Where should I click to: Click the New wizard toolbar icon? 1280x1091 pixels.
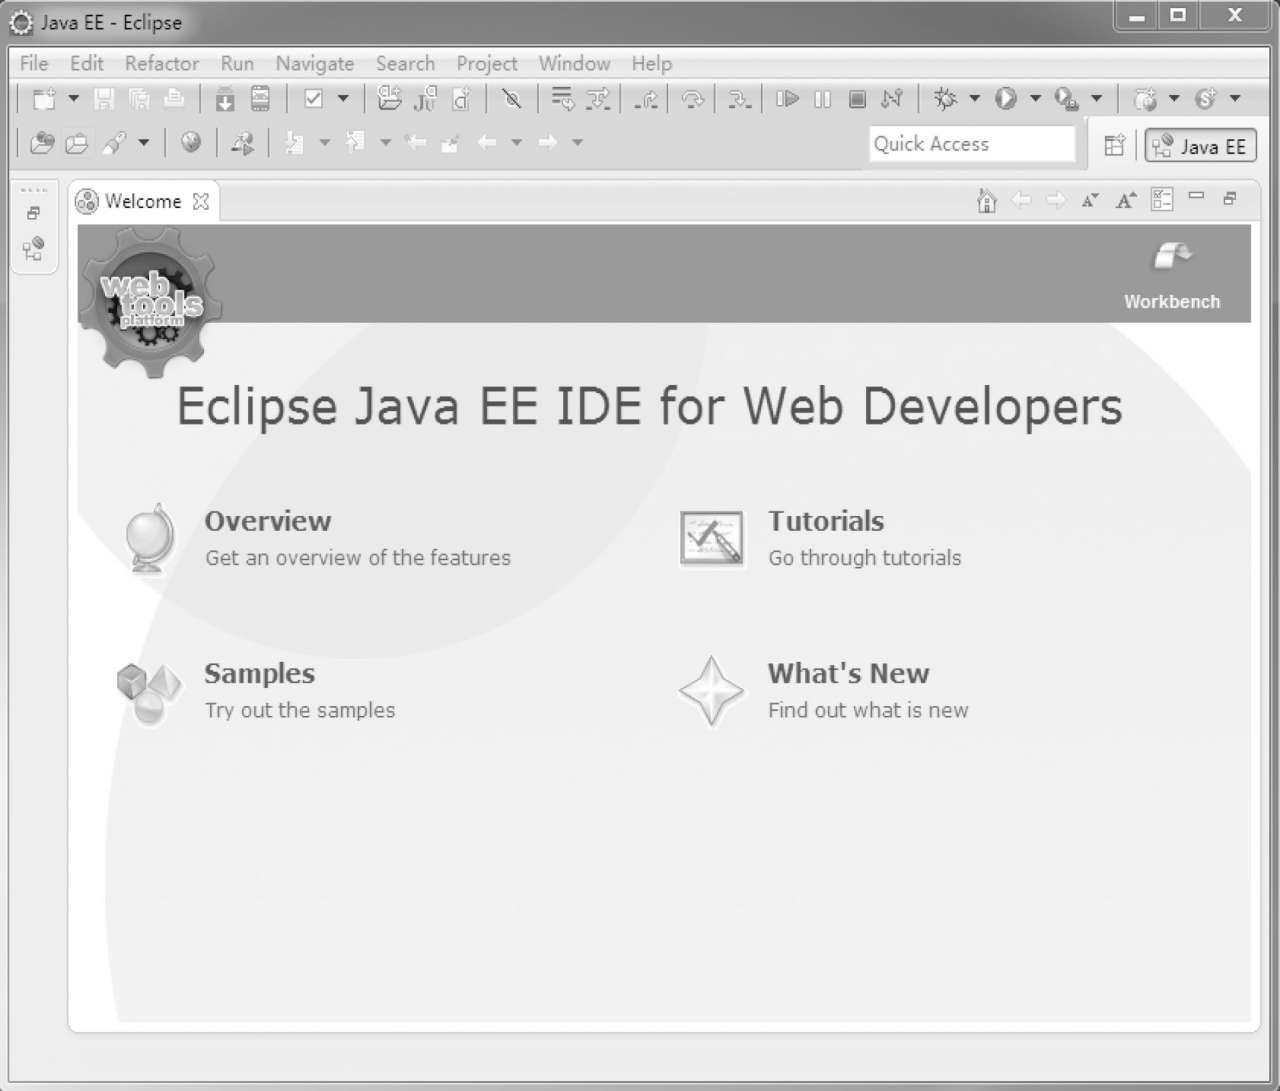[44, 99]
